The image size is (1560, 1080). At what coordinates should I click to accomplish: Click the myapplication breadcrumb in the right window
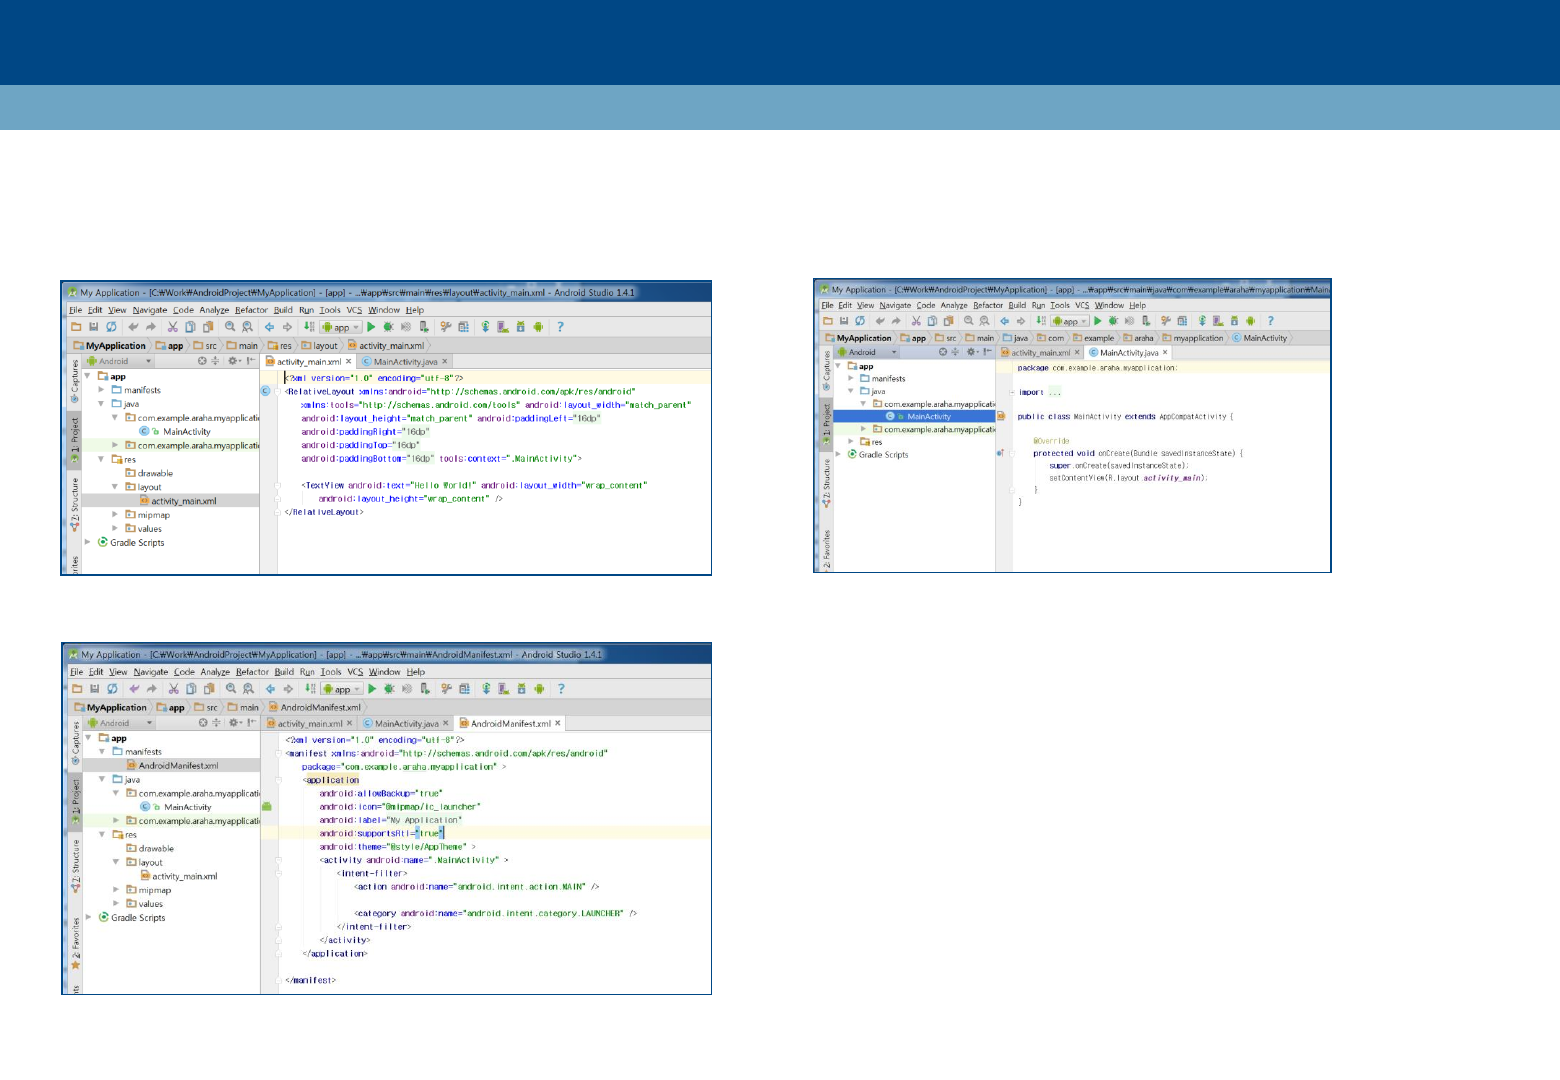[1197, 338]
